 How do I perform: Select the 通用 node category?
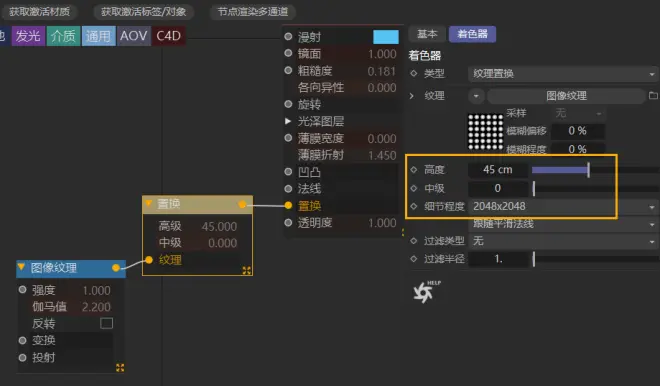pos(98,36)
